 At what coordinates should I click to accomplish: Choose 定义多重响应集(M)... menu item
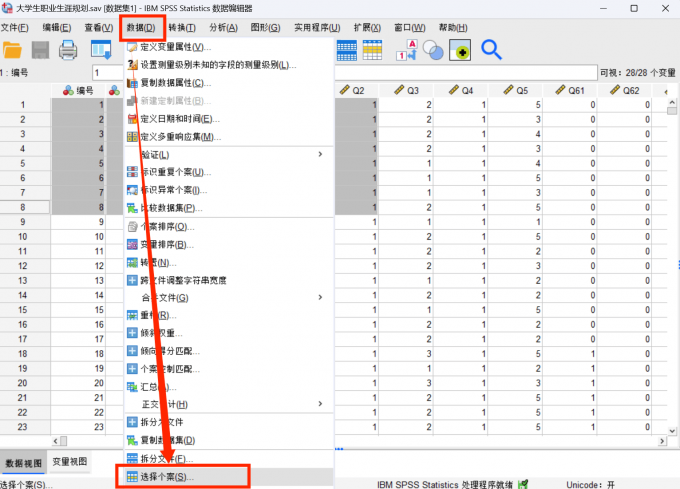pyautogui.click(x=229, y=137)
